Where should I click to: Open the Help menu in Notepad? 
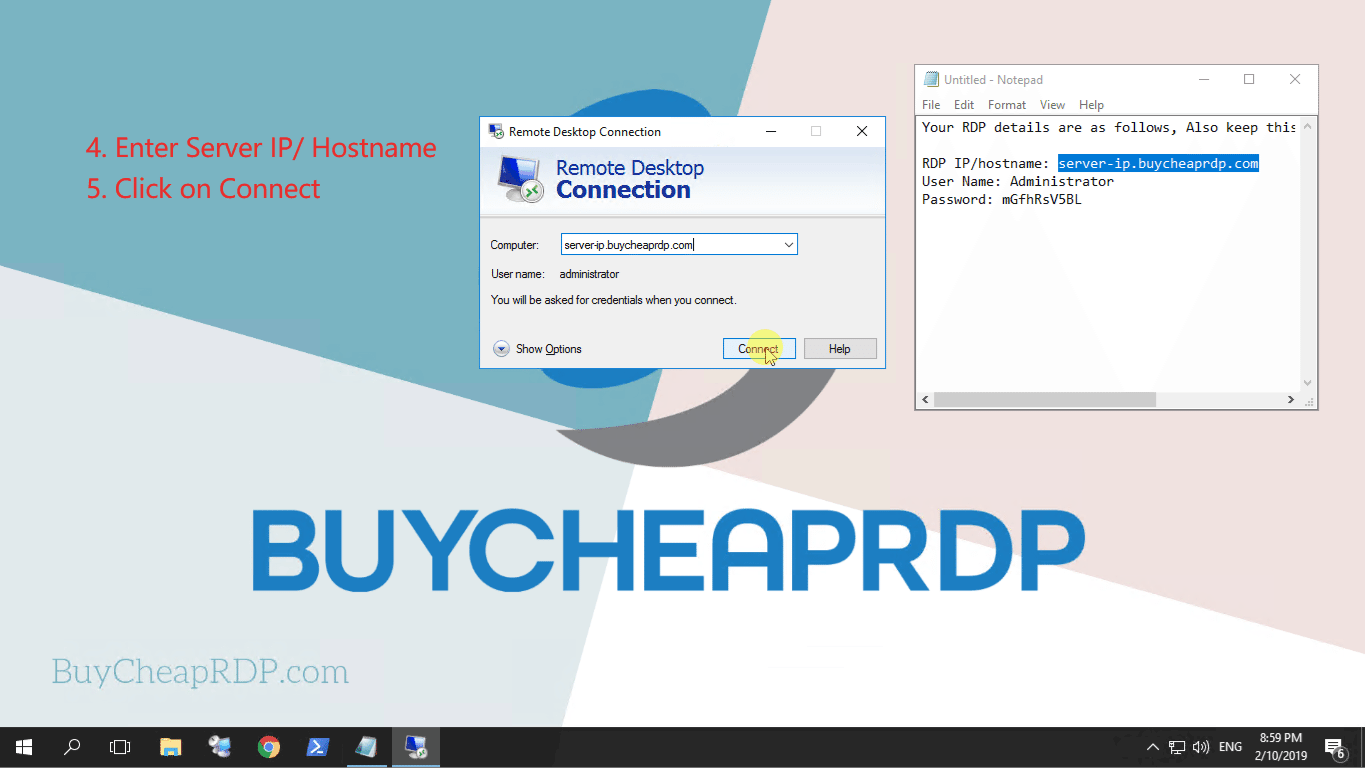[x=1091, y=105]
